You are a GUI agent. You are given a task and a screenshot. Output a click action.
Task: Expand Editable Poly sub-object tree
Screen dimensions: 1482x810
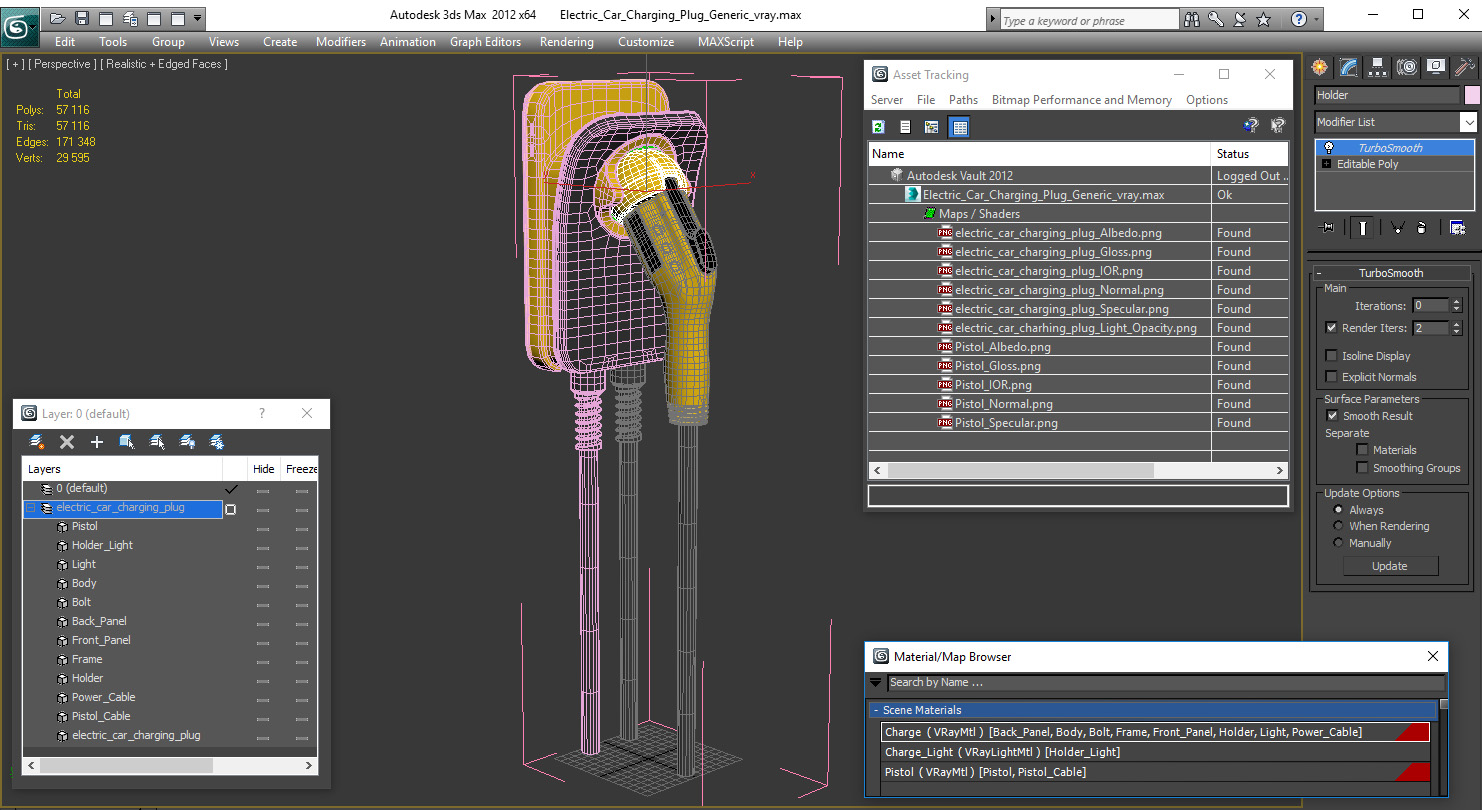[1326, 164]
